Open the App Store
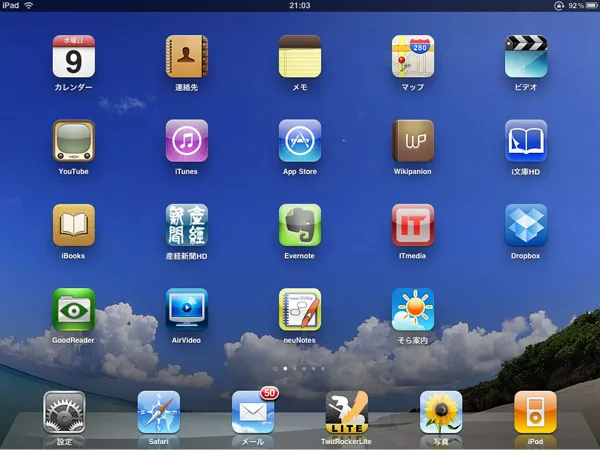The image size is (600, 450). (300, 141)
